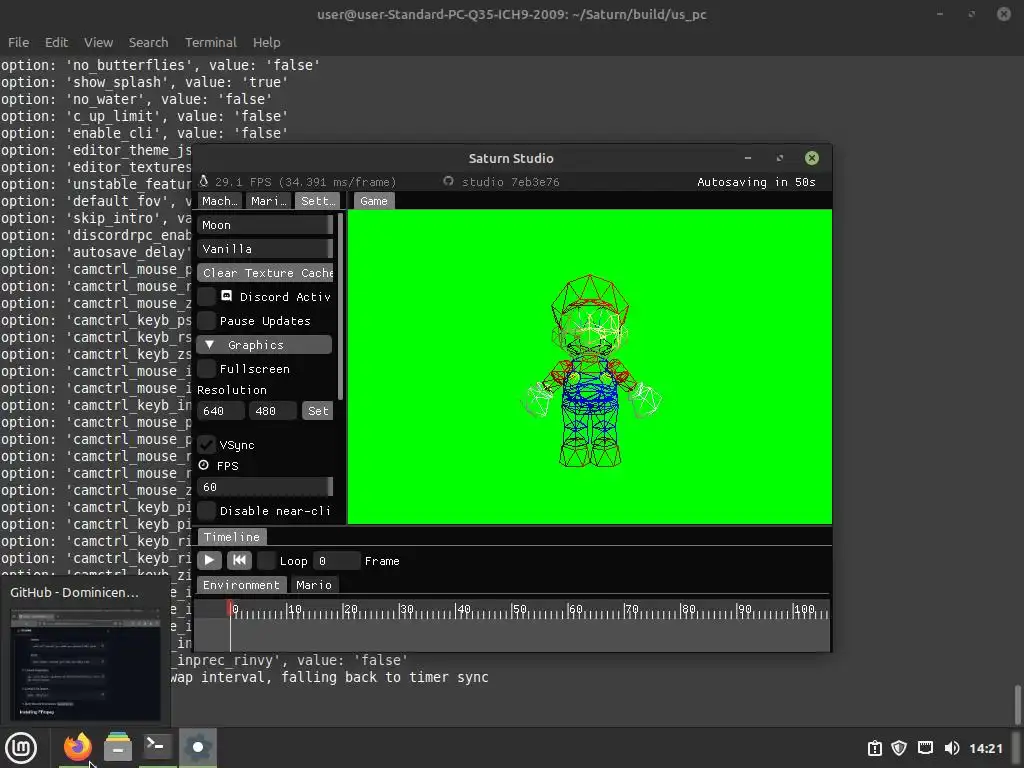Open the Linux Mint start menu

coord(21,748)
